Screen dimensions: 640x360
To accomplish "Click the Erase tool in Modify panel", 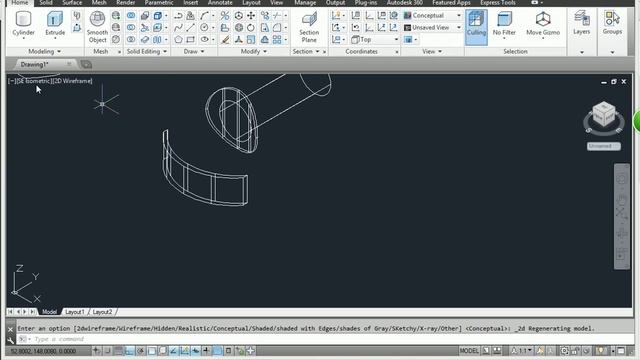I will pos(225,40).
